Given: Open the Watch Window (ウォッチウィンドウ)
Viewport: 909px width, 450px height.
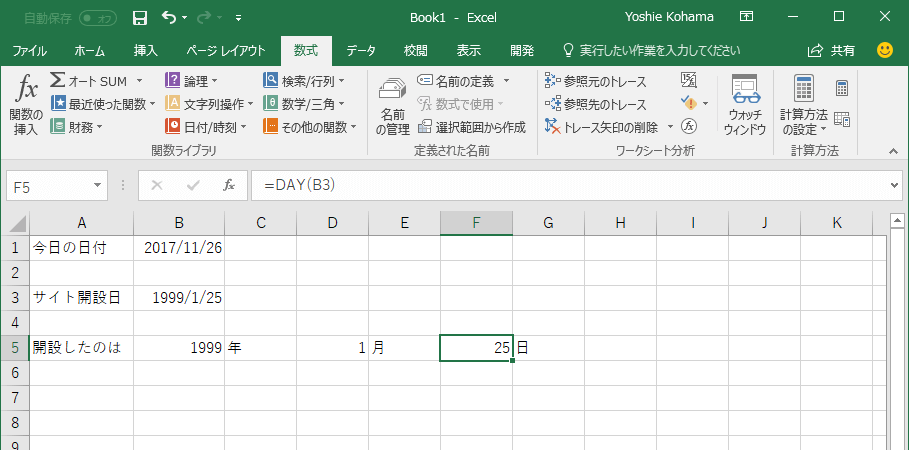Looking at the screenshot, I should 745,104.
